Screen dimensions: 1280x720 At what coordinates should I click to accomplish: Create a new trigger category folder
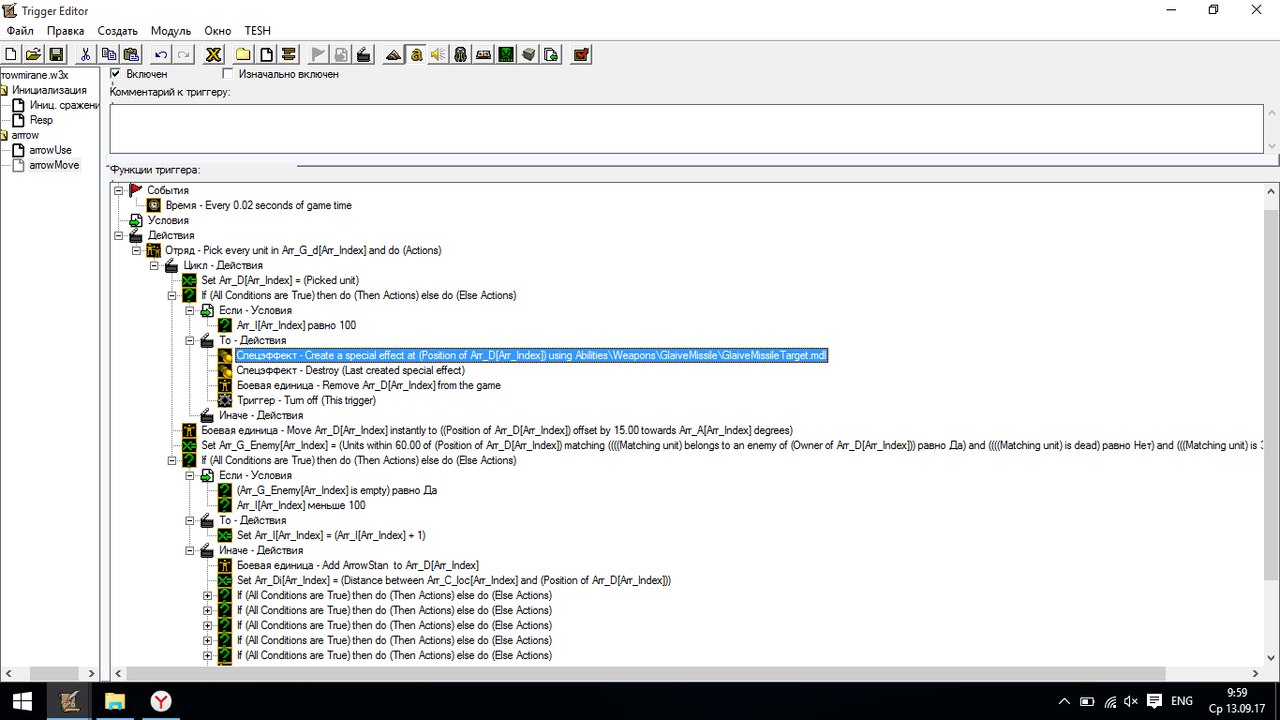[244, 54]
